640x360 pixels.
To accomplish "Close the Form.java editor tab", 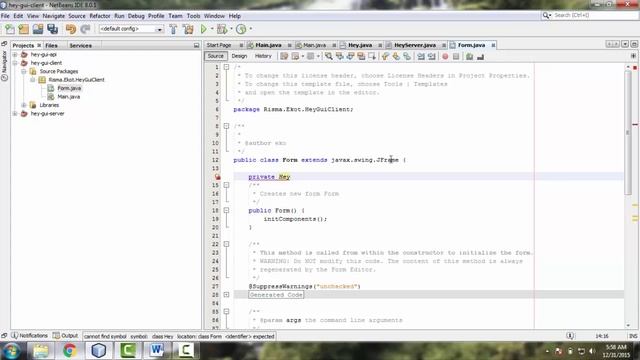I will [493, 45].
